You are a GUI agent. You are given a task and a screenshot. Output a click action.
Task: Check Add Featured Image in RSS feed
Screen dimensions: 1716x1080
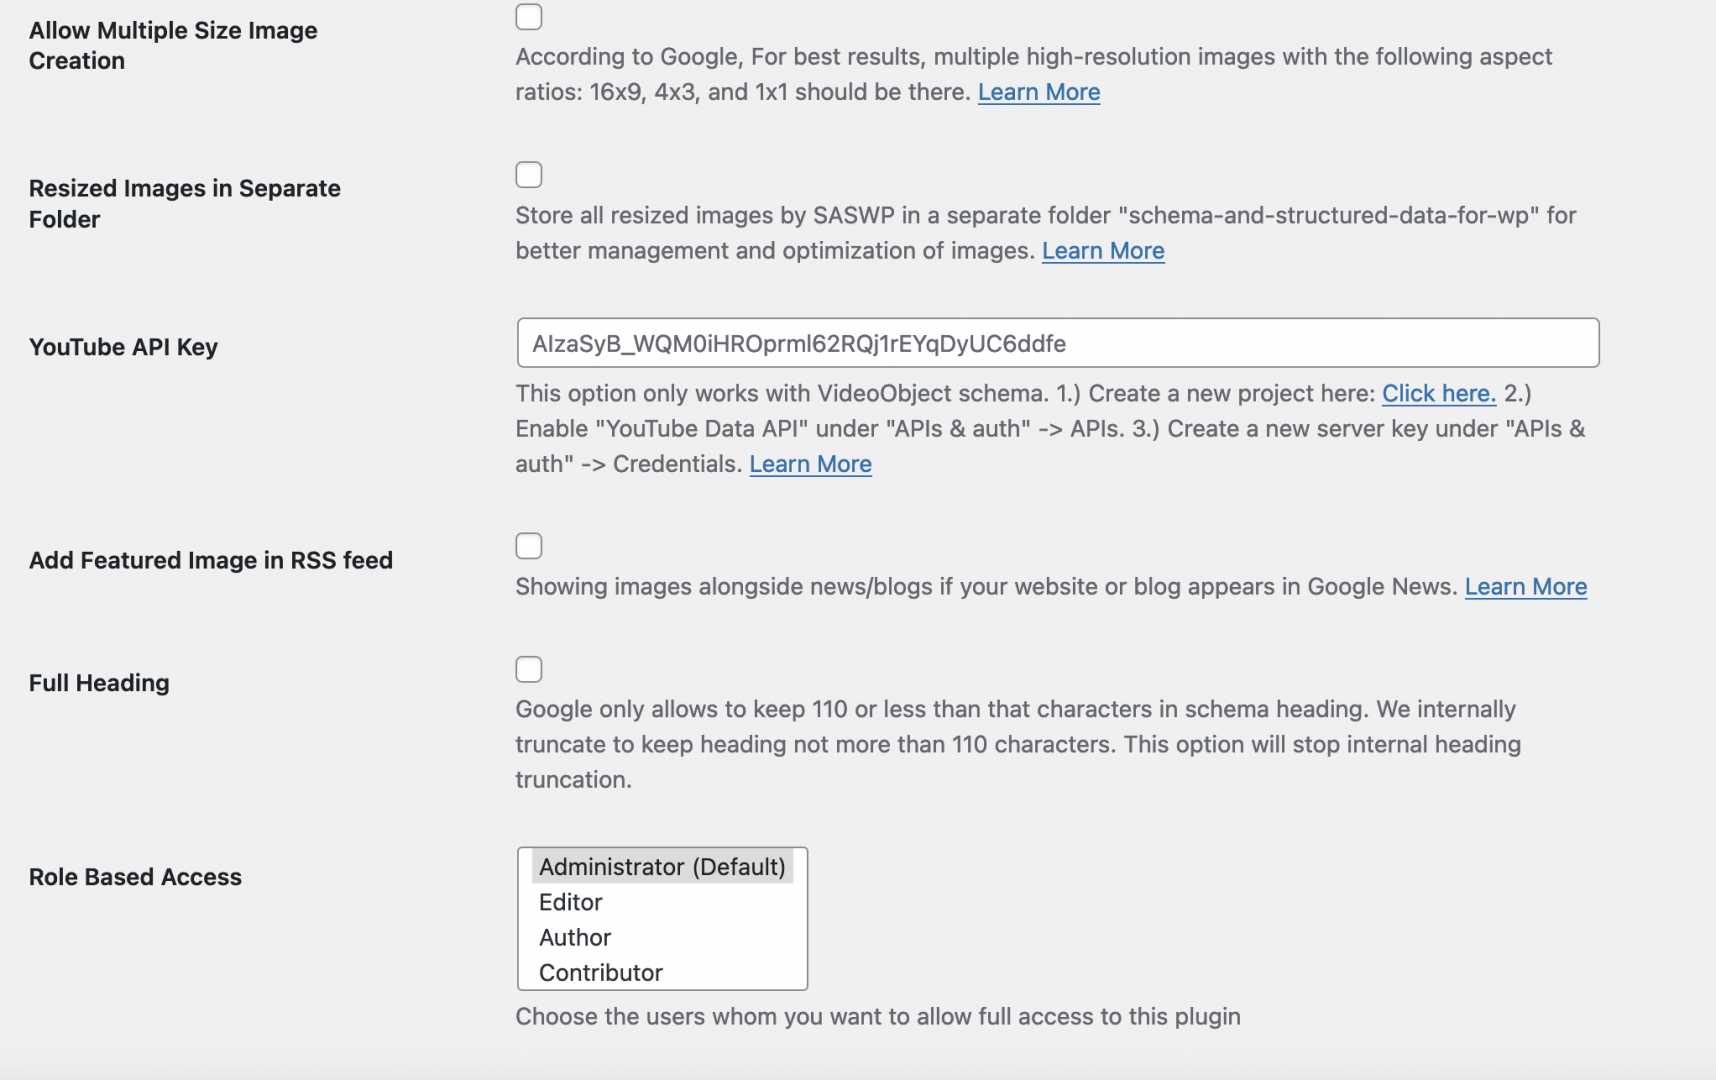[528, 546]
